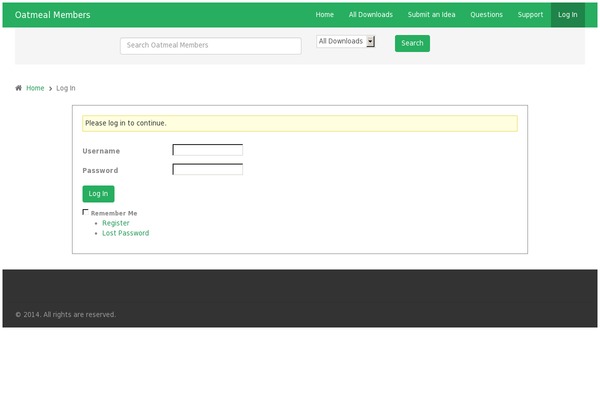The height and width of the screenshot is (400, 600).
Task: Click the Username label
Action: [101, 151]
